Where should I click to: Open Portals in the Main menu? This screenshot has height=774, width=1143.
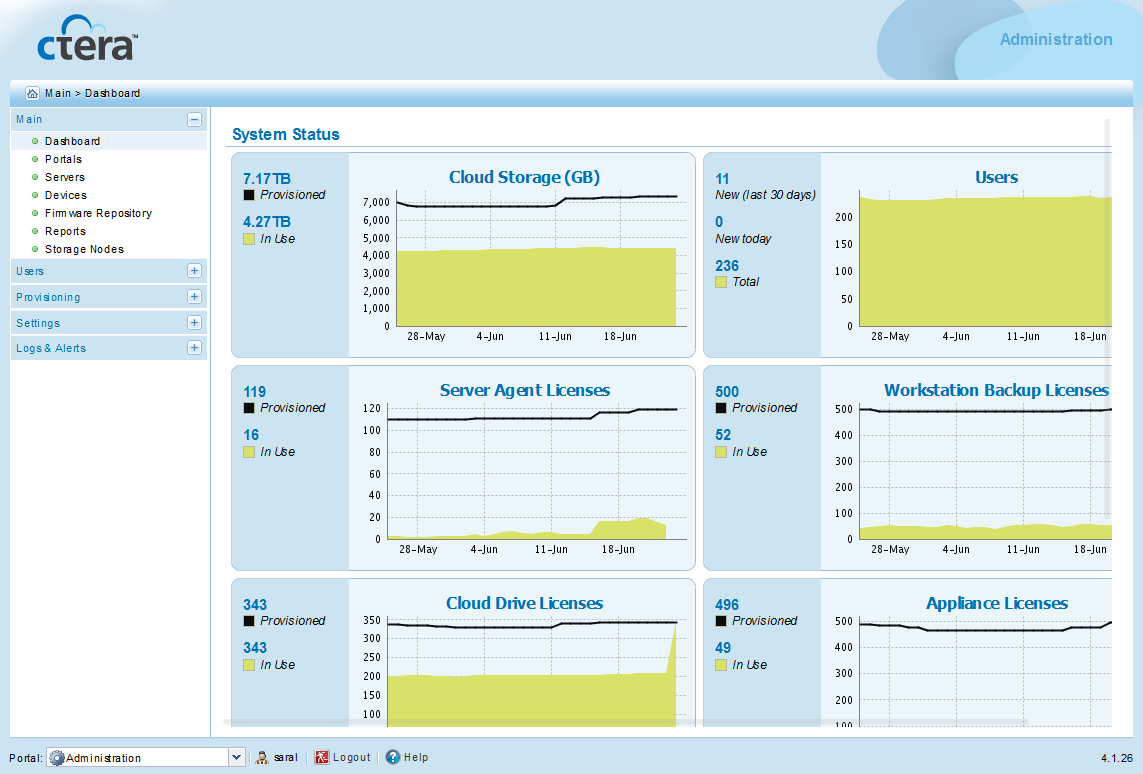click(63, 159)
